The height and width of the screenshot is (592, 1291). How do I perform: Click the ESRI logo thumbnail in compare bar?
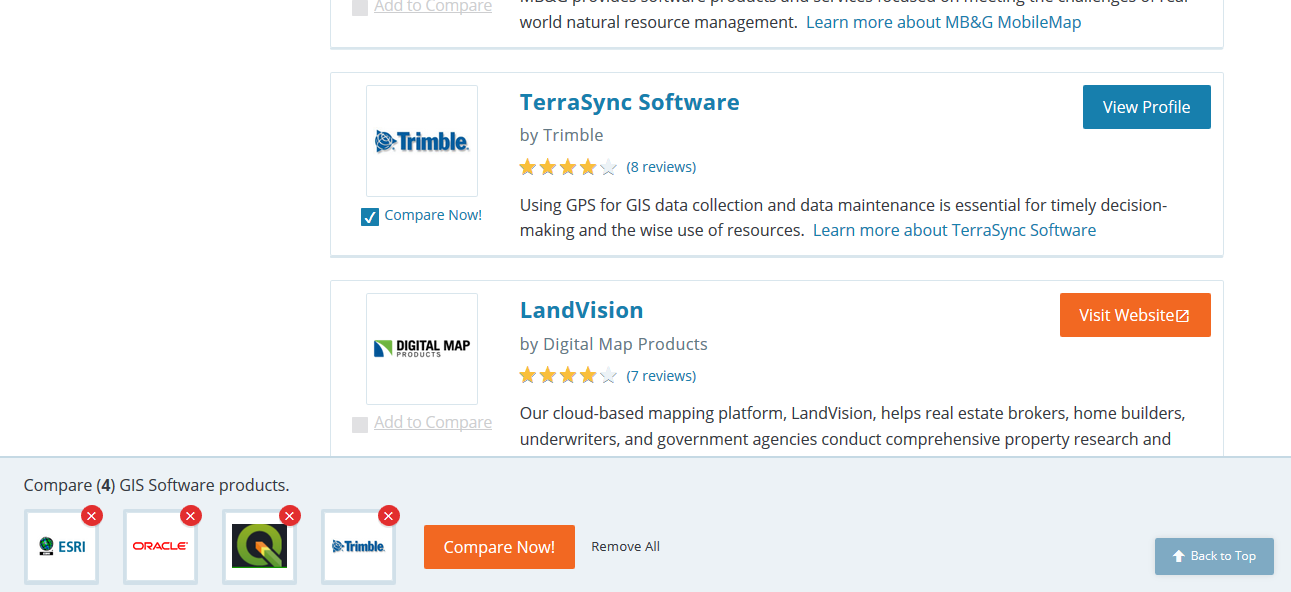pos(61,547)
